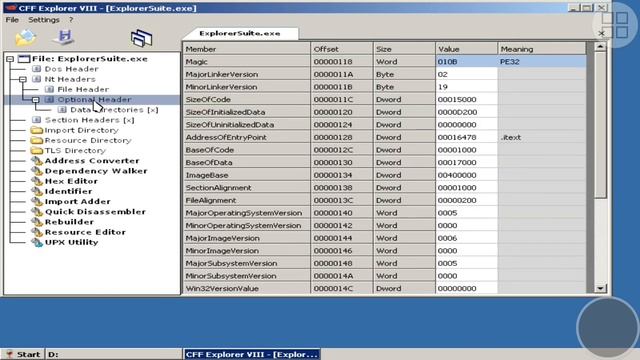Select the Section Headers node icon
This screenshot has height=360, width=640.
36,120
